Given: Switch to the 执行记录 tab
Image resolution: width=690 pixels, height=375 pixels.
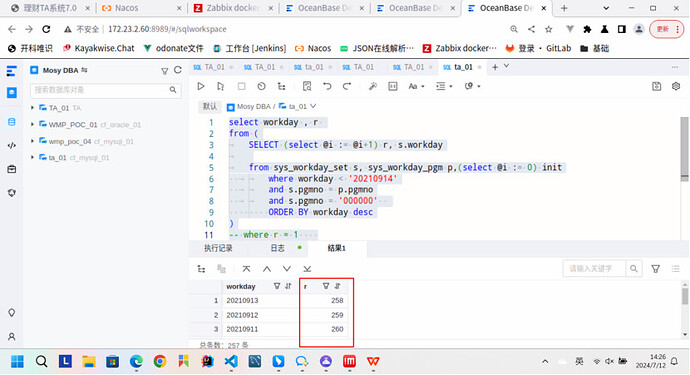Looking at the screenshot, I should click(x=218, y=248).
